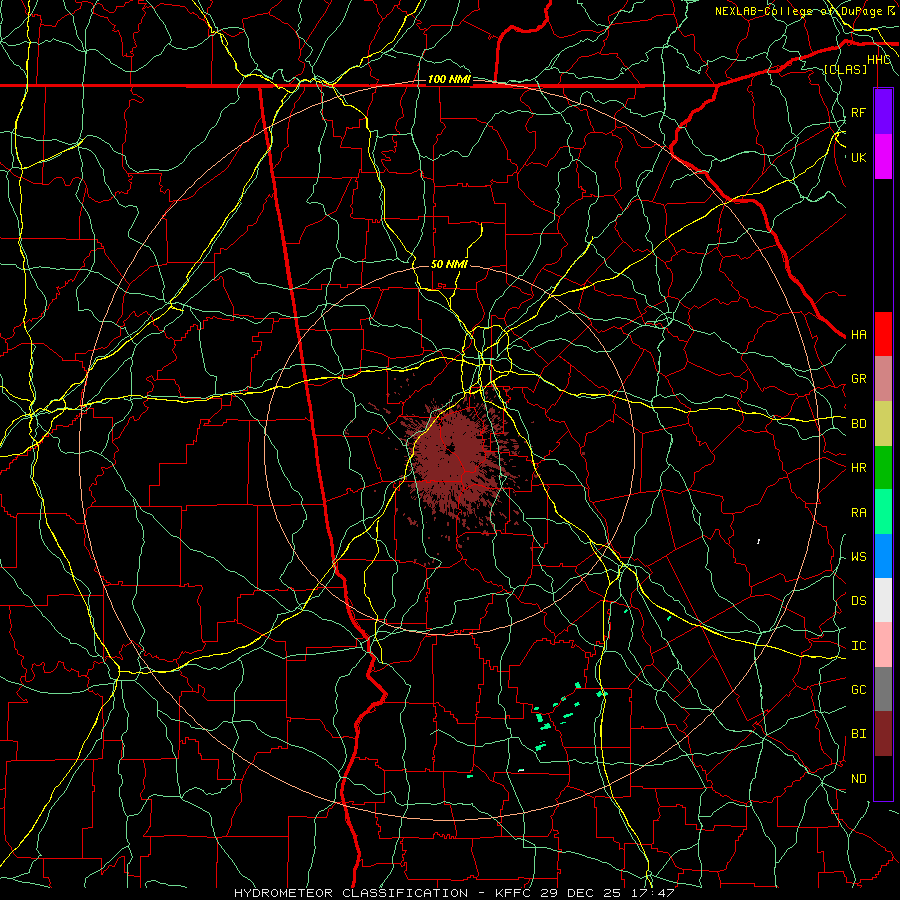Click the UK legend label
Screen dimensions: 900x900
858,157
